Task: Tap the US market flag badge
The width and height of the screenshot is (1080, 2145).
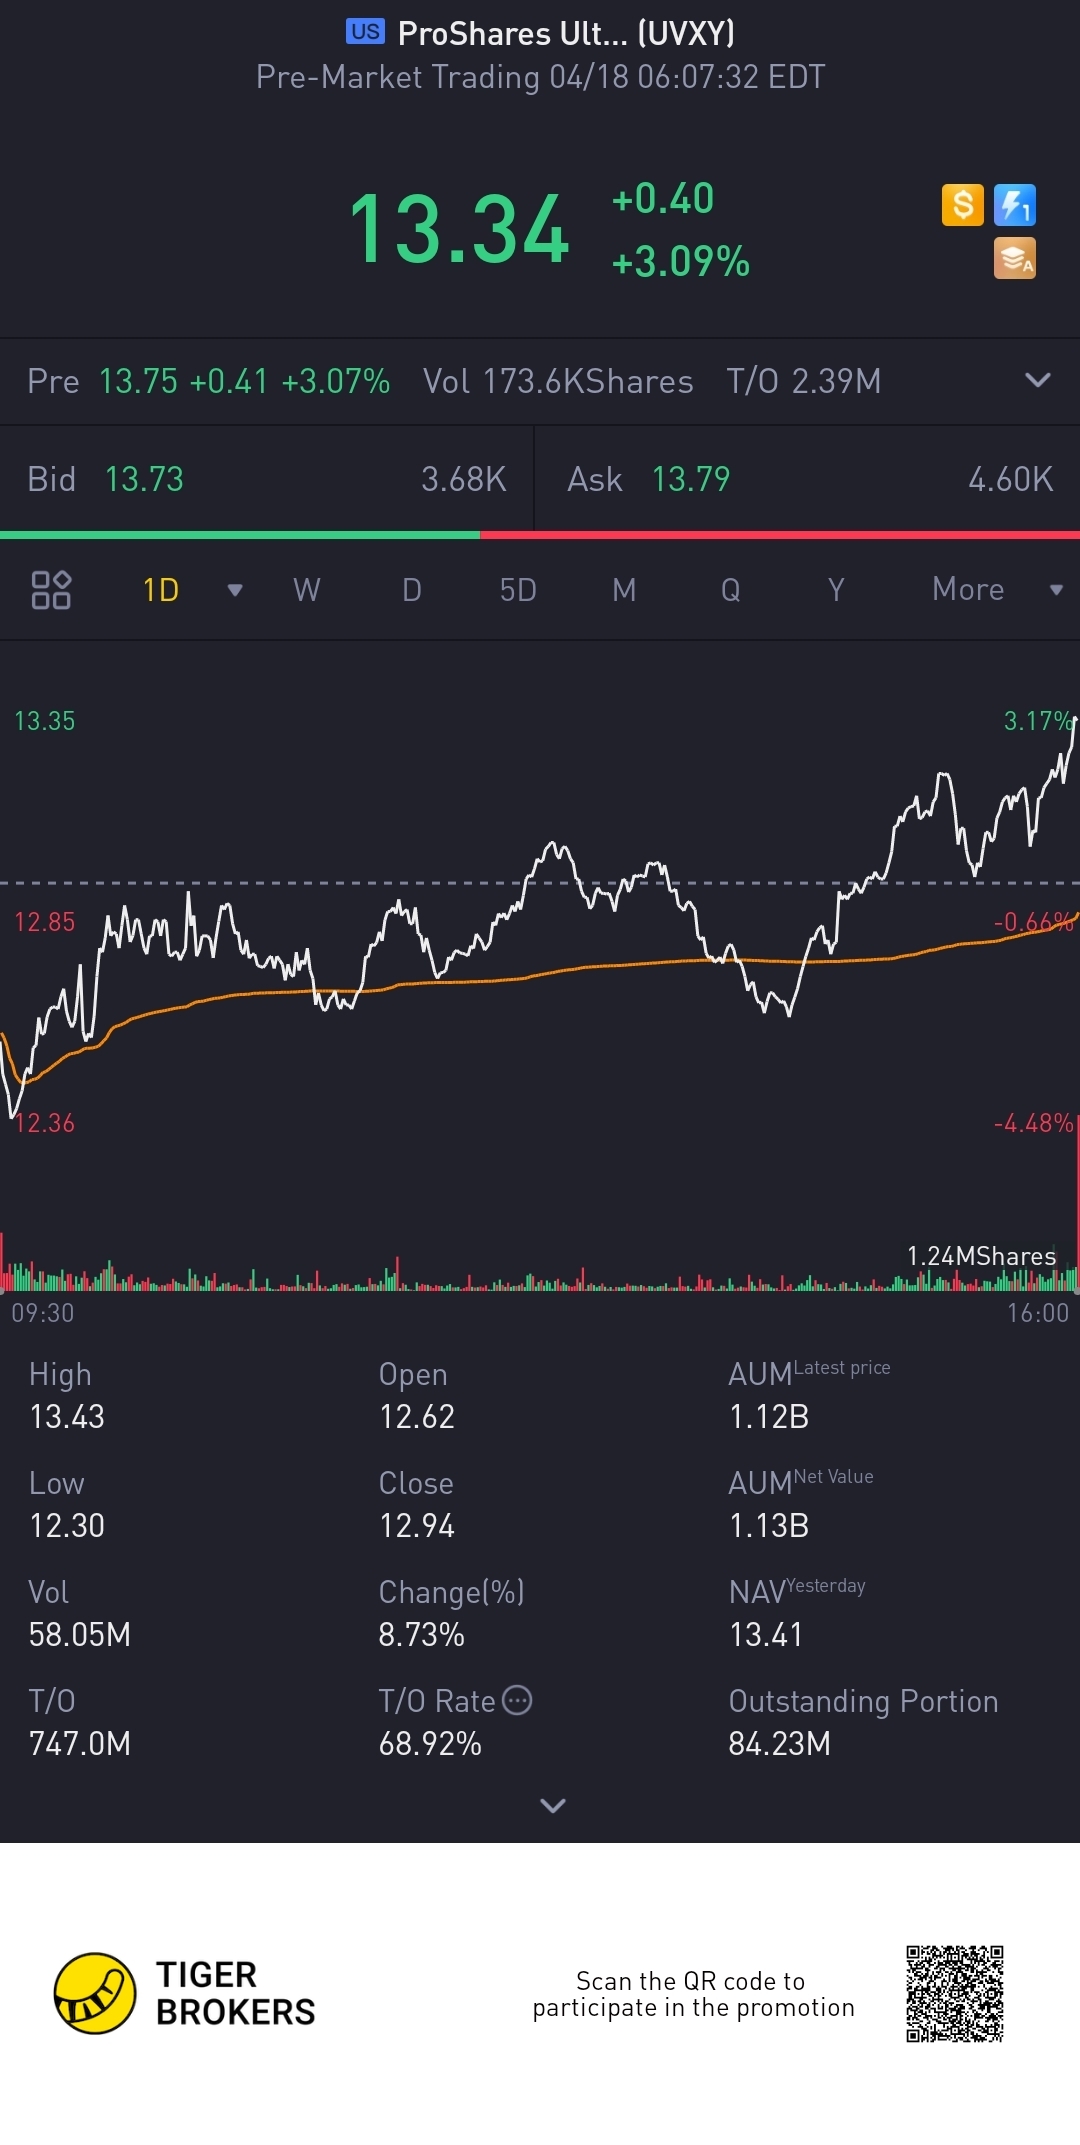Action: 365,32
